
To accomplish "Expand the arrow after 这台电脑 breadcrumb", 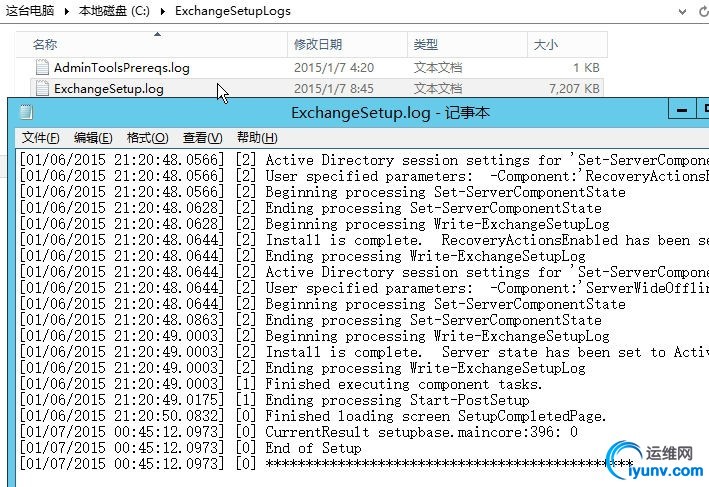I will (x=67, y=11).
